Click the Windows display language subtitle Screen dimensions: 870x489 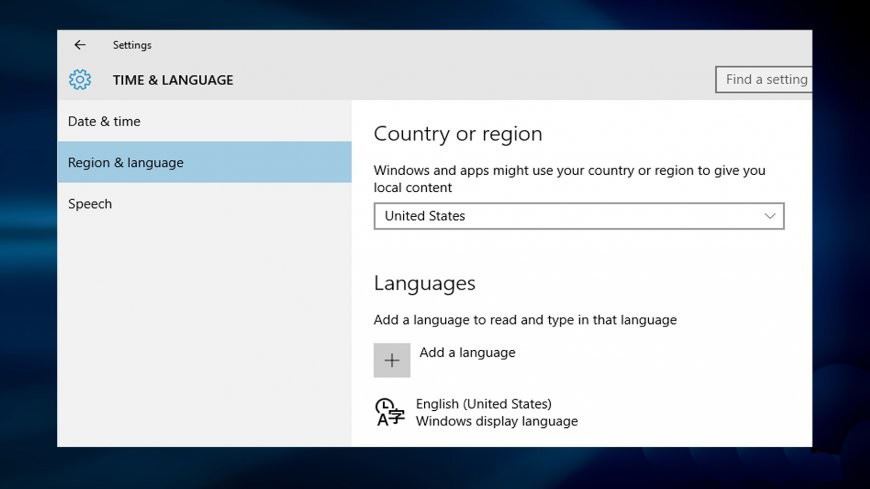click(497, 421)
